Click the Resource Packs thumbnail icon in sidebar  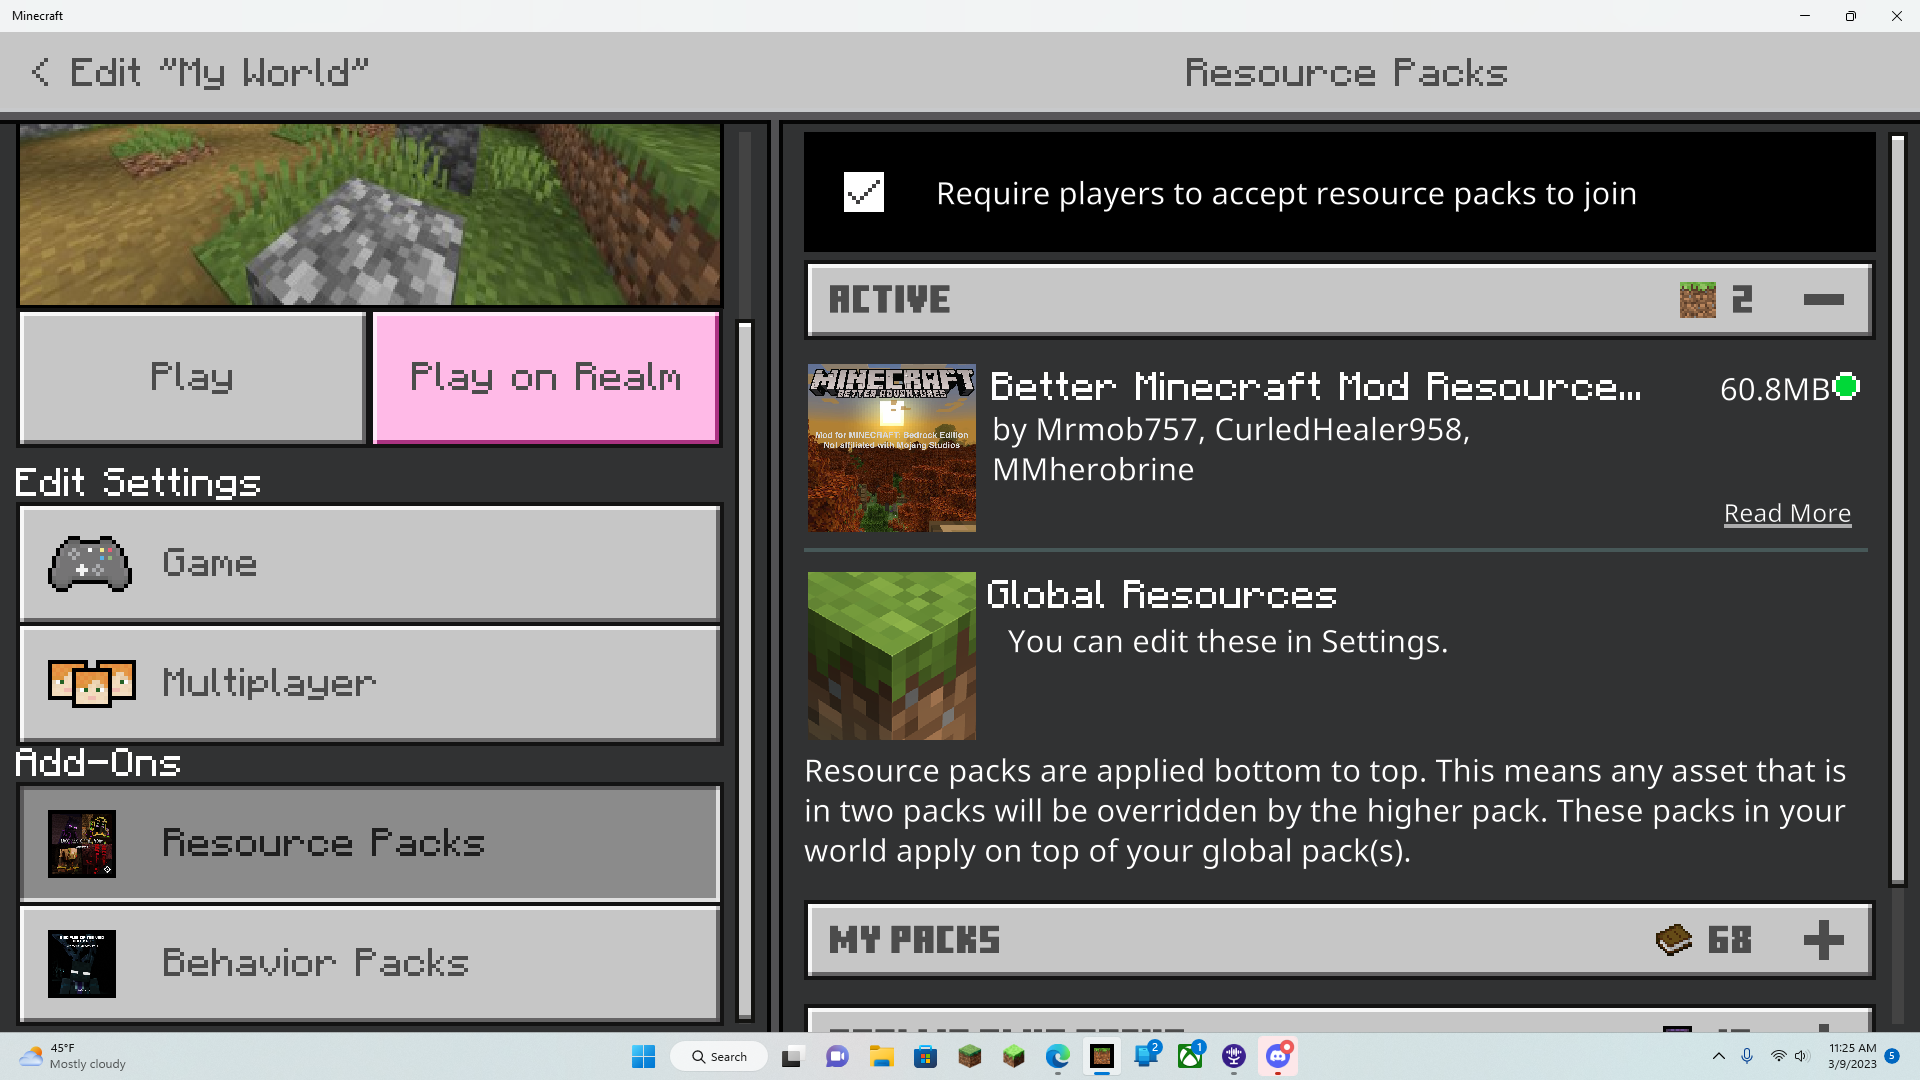click(x=82, y=844)
